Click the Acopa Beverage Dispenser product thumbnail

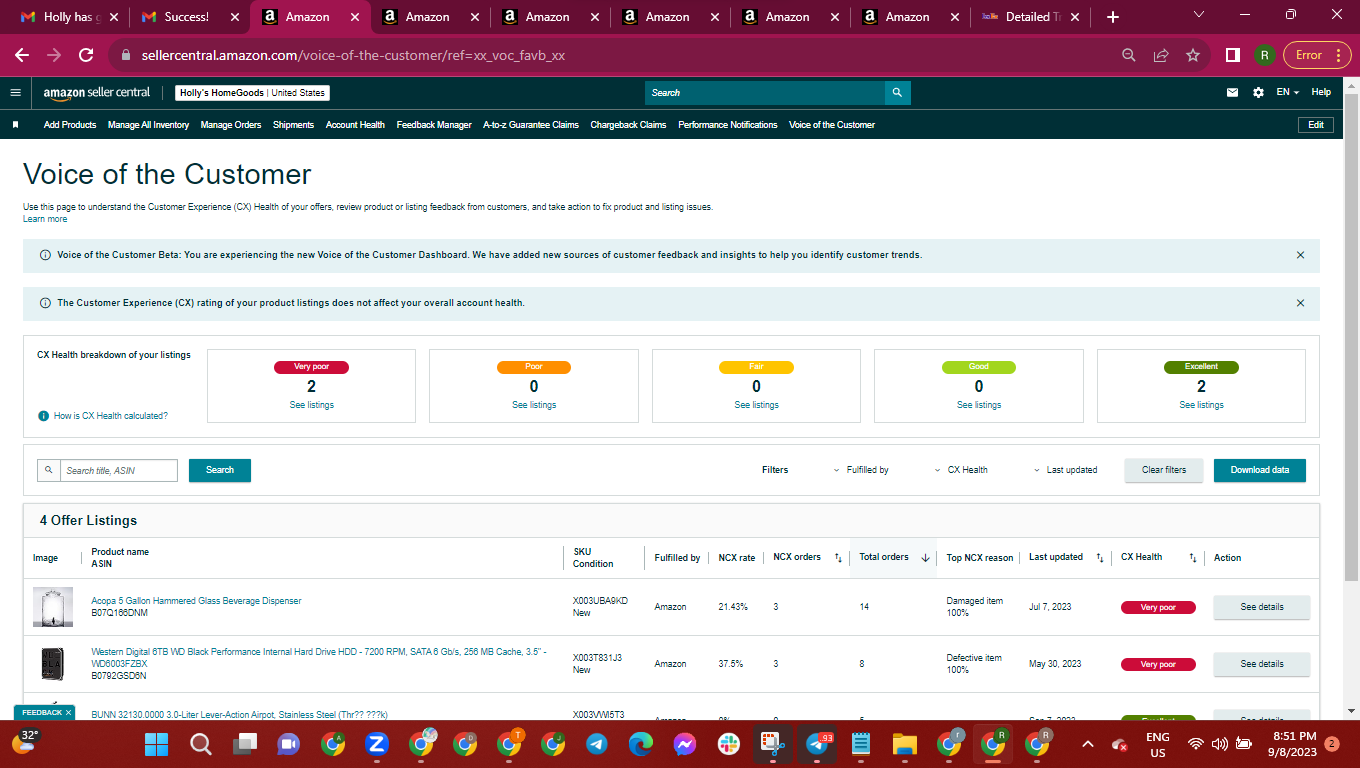pos(53,607)
